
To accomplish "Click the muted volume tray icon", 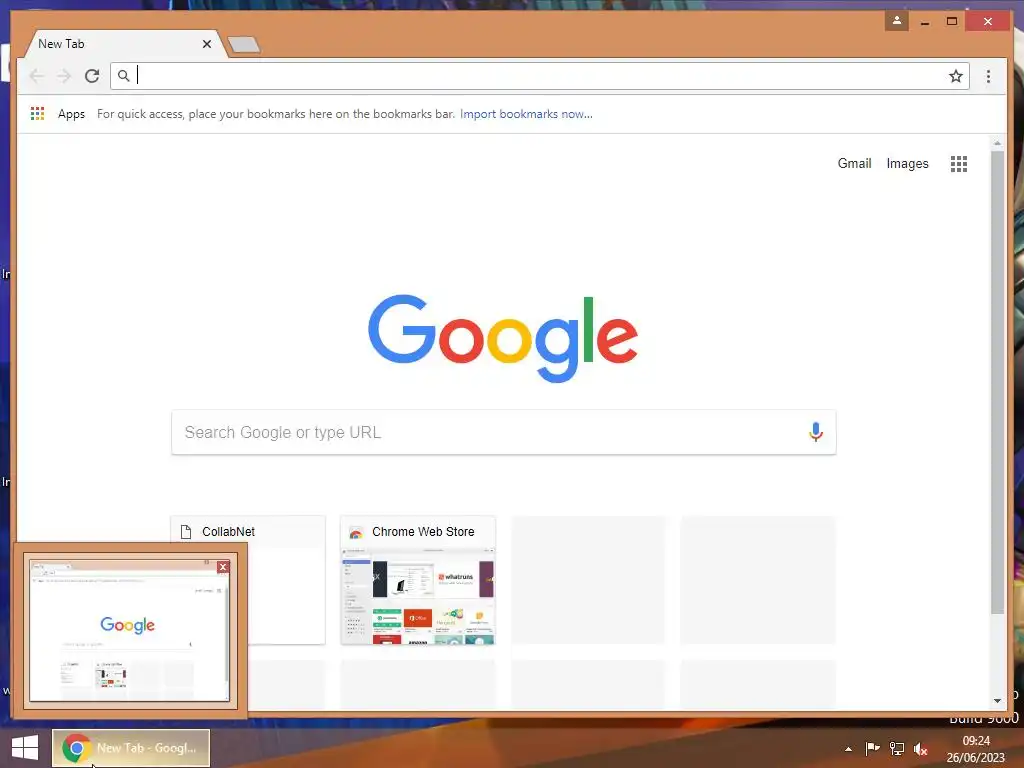I will (x=921, y=749).
